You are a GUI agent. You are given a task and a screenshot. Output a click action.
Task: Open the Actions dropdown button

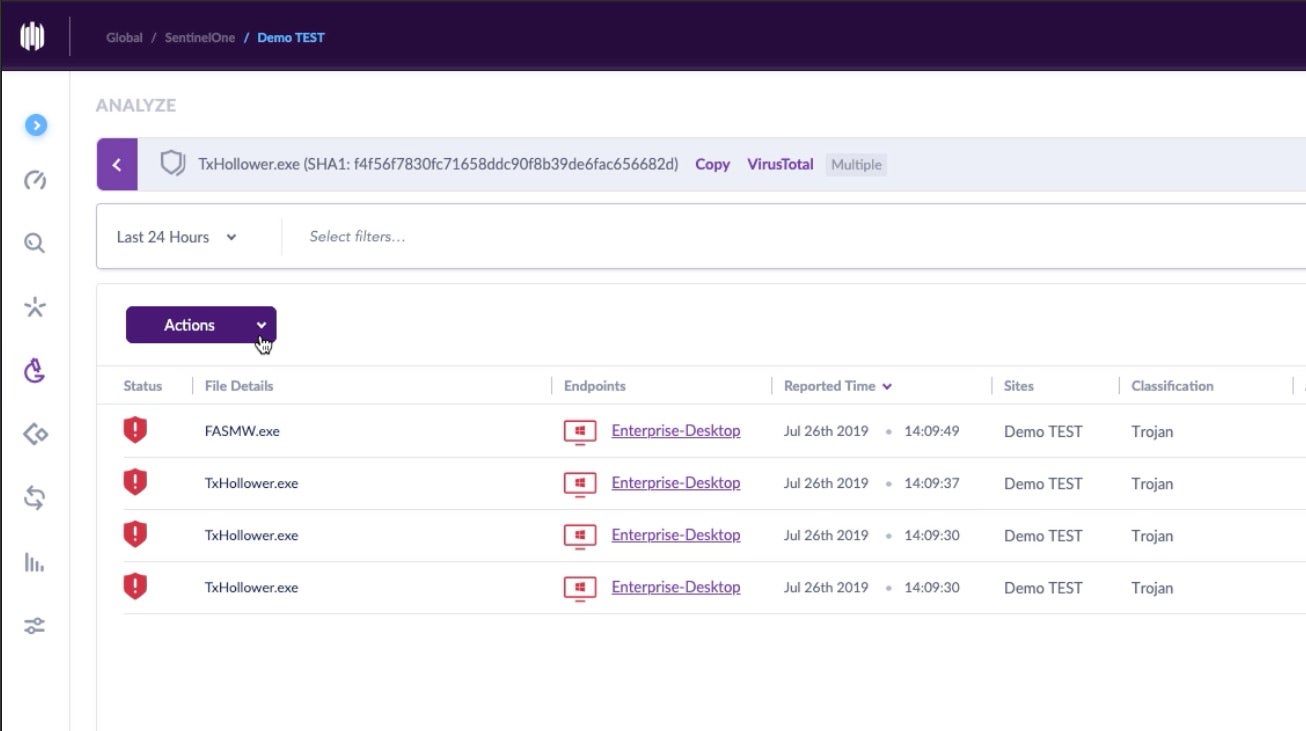pyautogui.click(x=201, y=325)
